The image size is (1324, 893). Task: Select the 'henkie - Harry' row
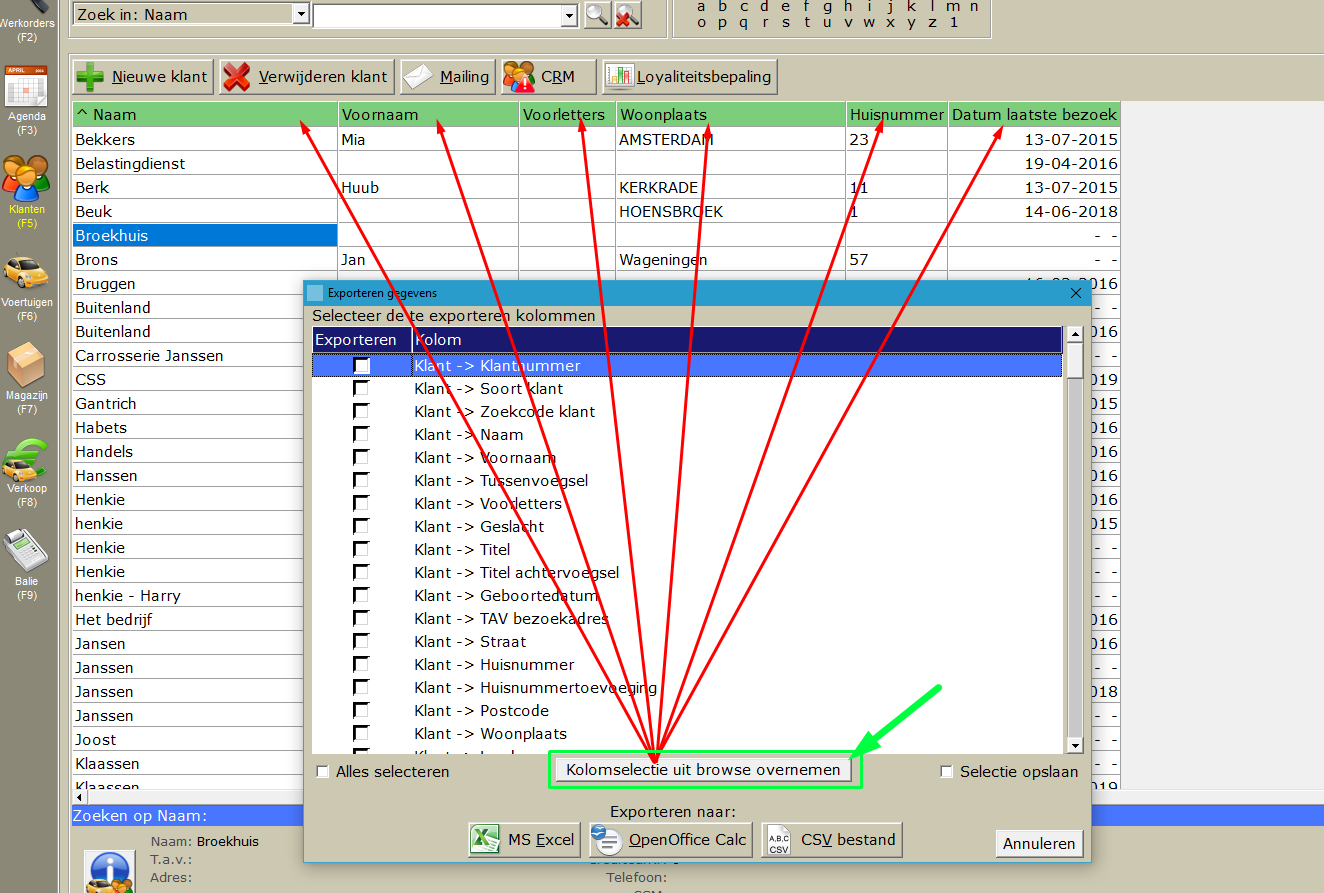pyautogui.click(x=188, y=596)
